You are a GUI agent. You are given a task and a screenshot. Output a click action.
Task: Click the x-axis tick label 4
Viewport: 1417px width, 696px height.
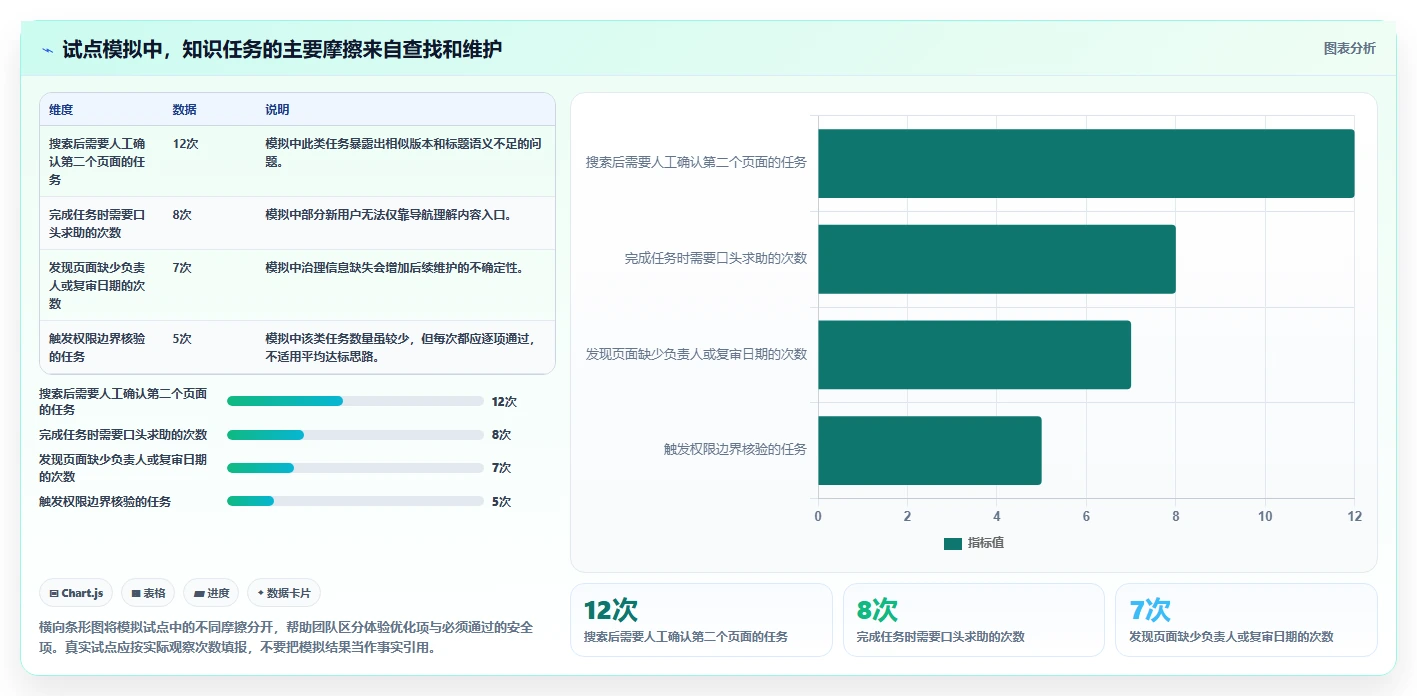click(x=997, y=517)
